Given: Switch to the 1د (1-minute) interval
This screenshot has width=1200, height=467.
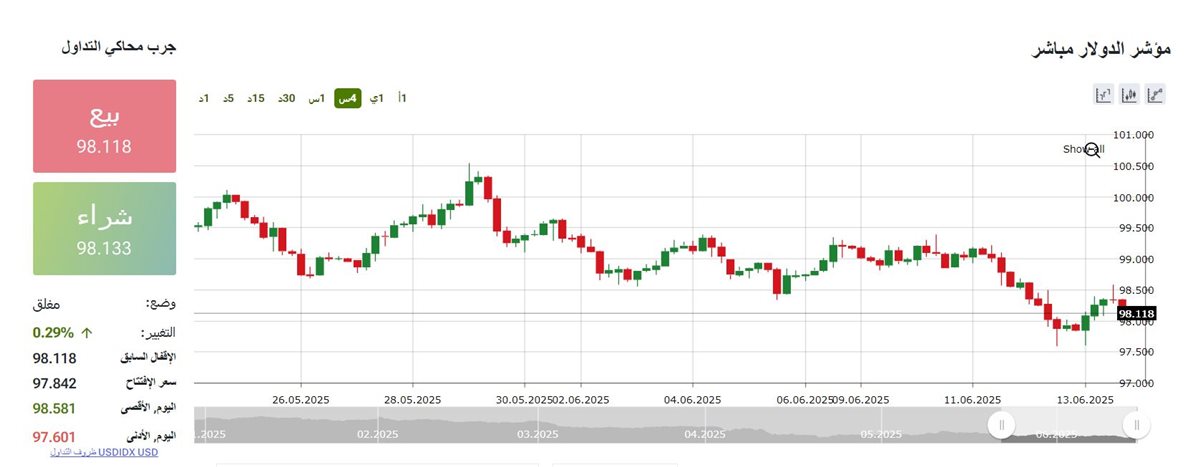Looking at the screenshot, I should (204, 98).
